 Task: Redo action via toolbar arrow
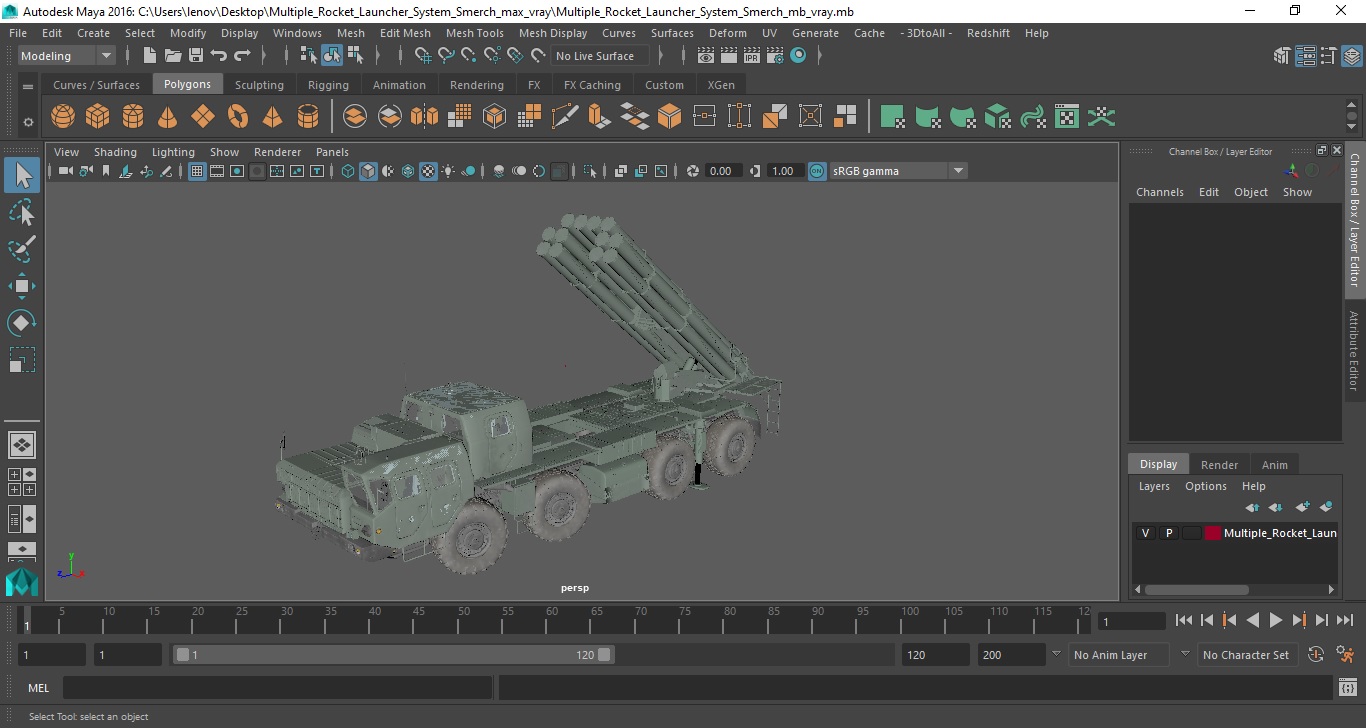coord(242,56)
